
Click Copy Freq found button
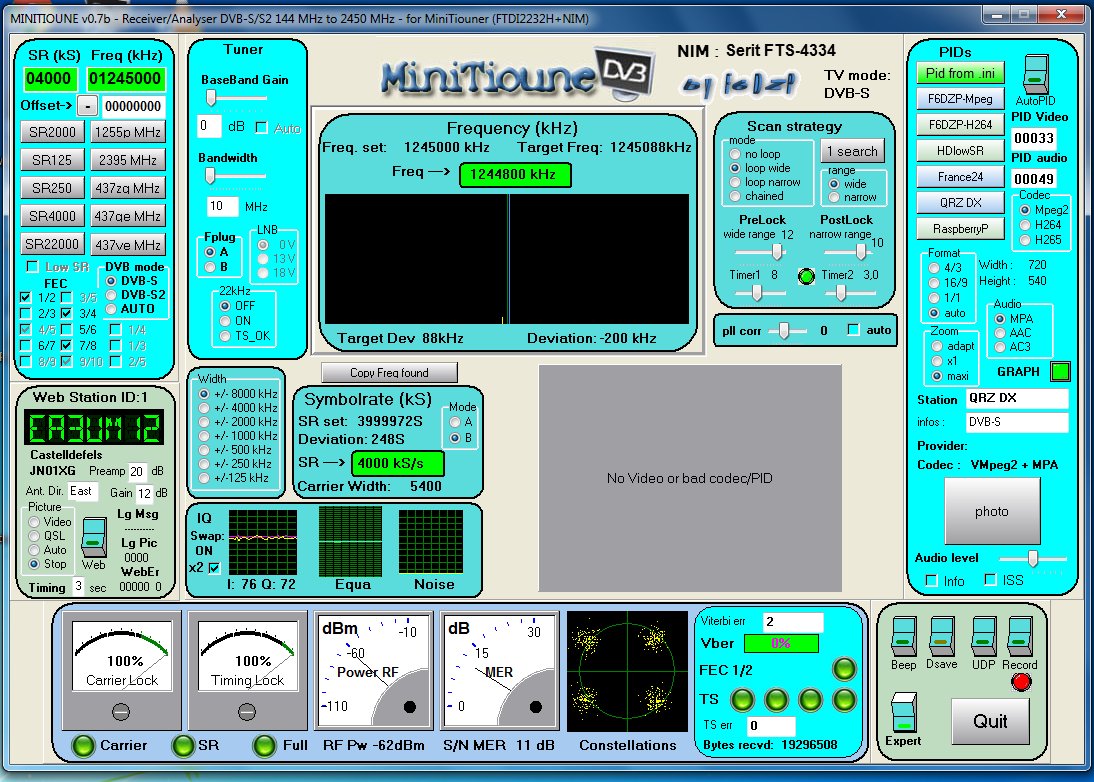[389, 373]
